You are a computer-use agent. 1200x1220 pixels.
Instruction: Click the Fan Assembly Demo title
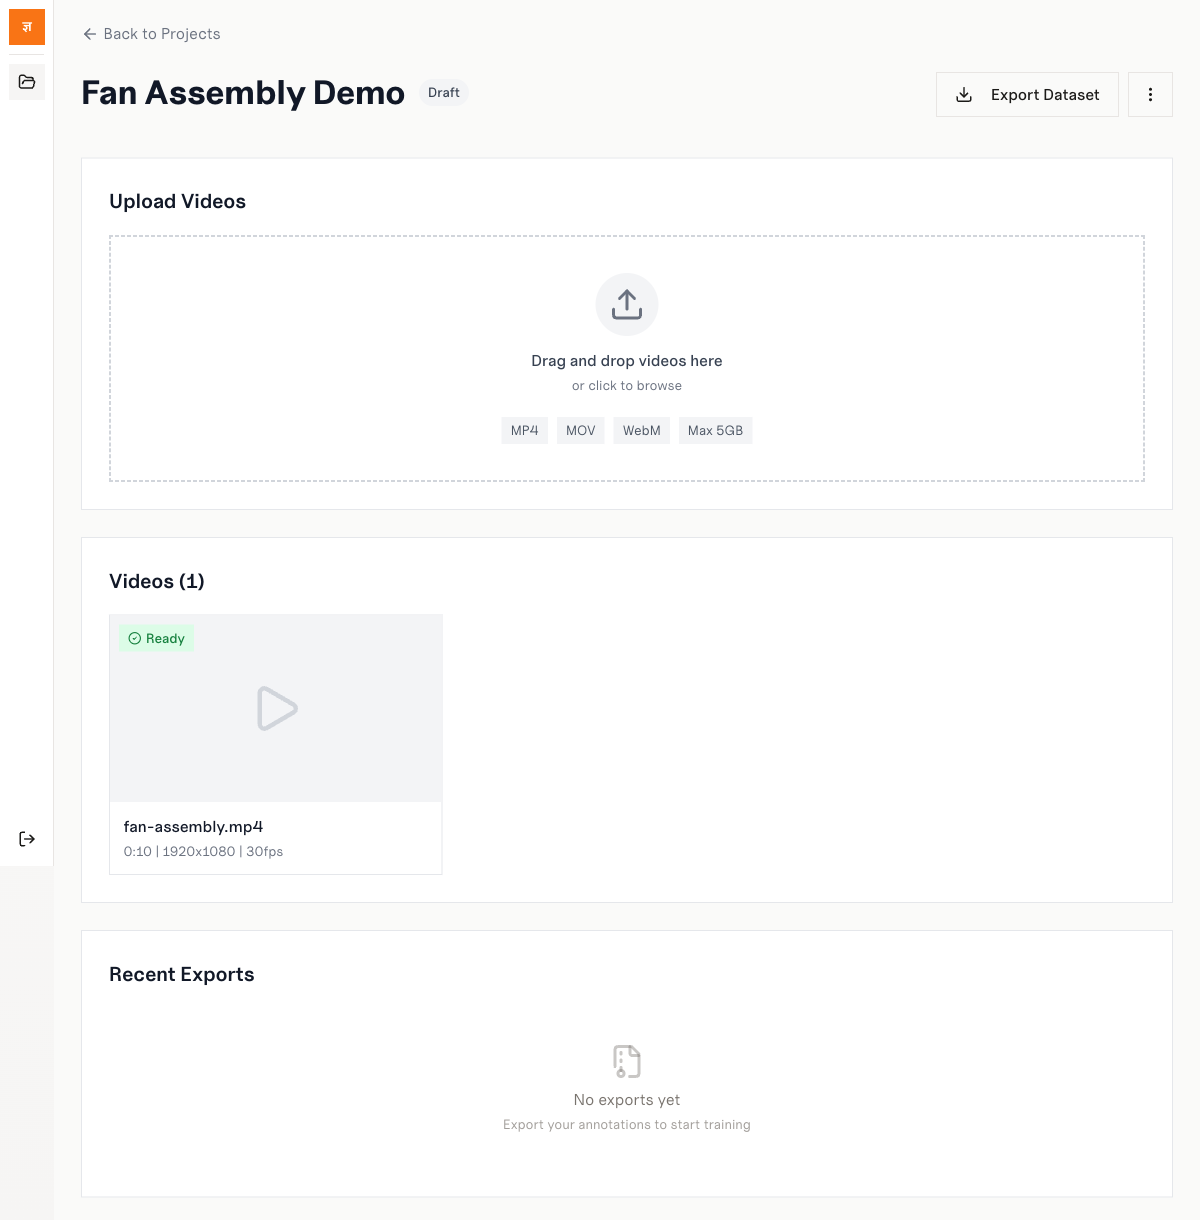coord(243,93)
